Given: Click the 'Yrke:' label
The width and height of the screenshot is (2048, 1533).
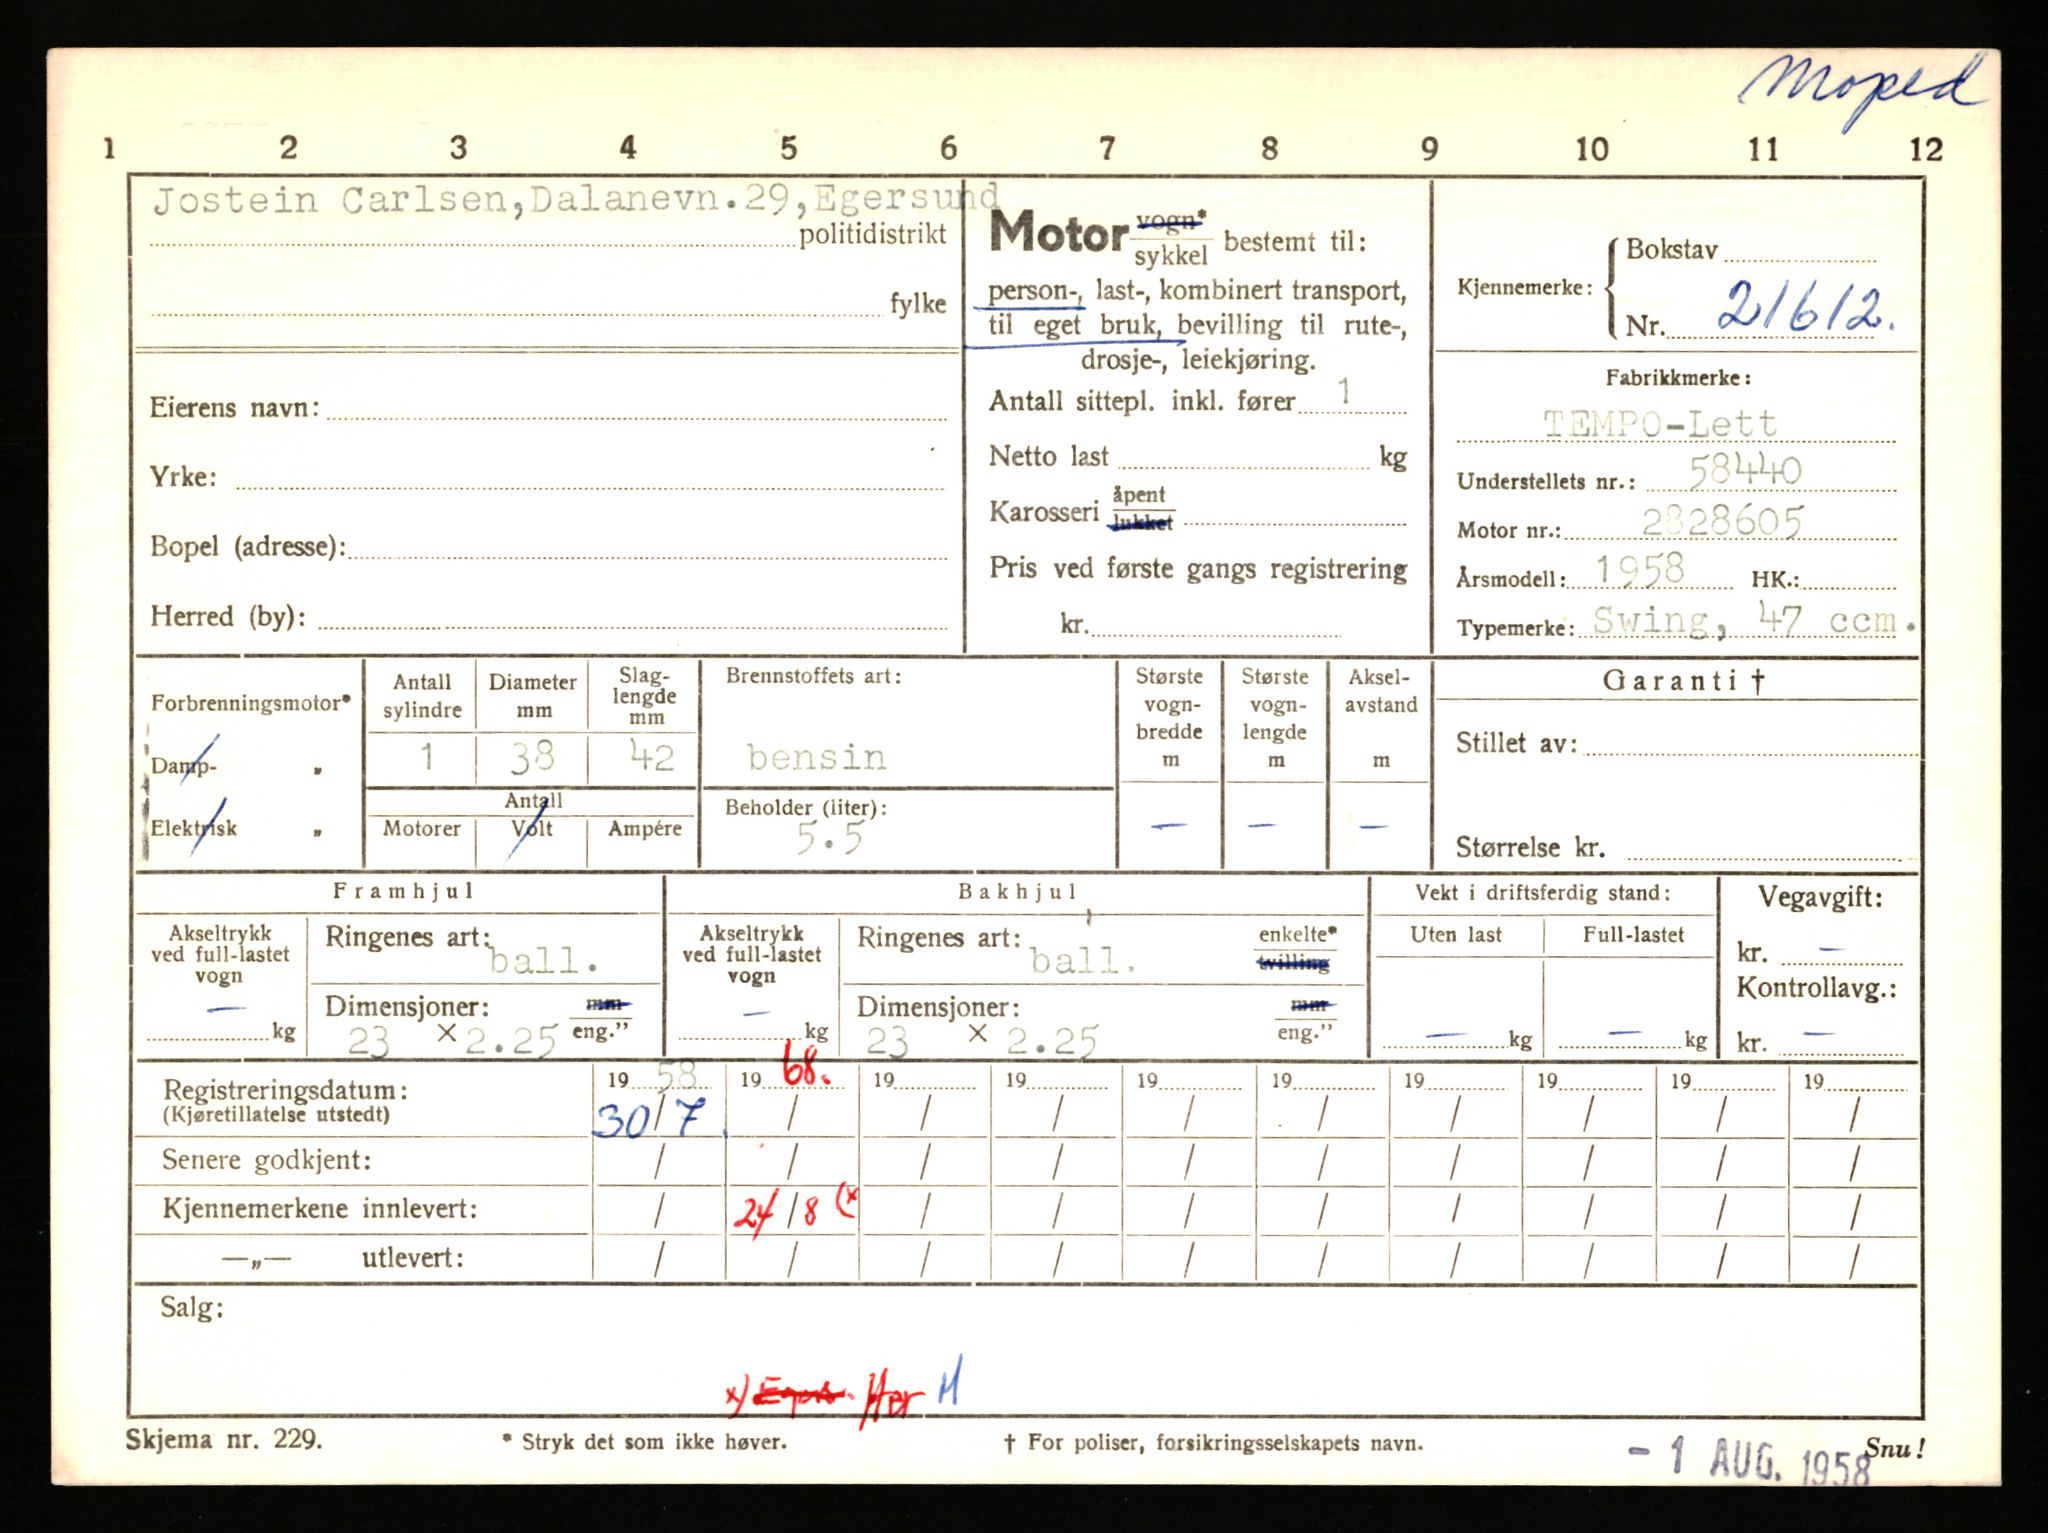Looking at the screenshot, I should click(183, 477).
